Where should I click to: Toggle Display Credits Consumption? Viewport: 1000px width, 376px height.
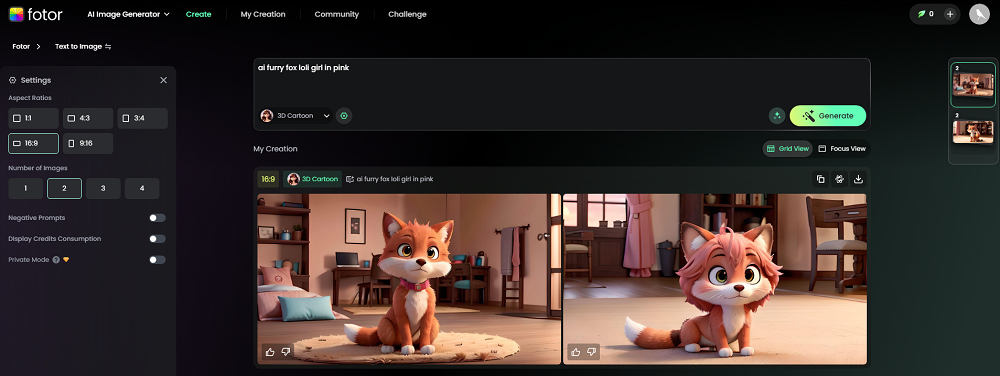(x=157, y=239)
